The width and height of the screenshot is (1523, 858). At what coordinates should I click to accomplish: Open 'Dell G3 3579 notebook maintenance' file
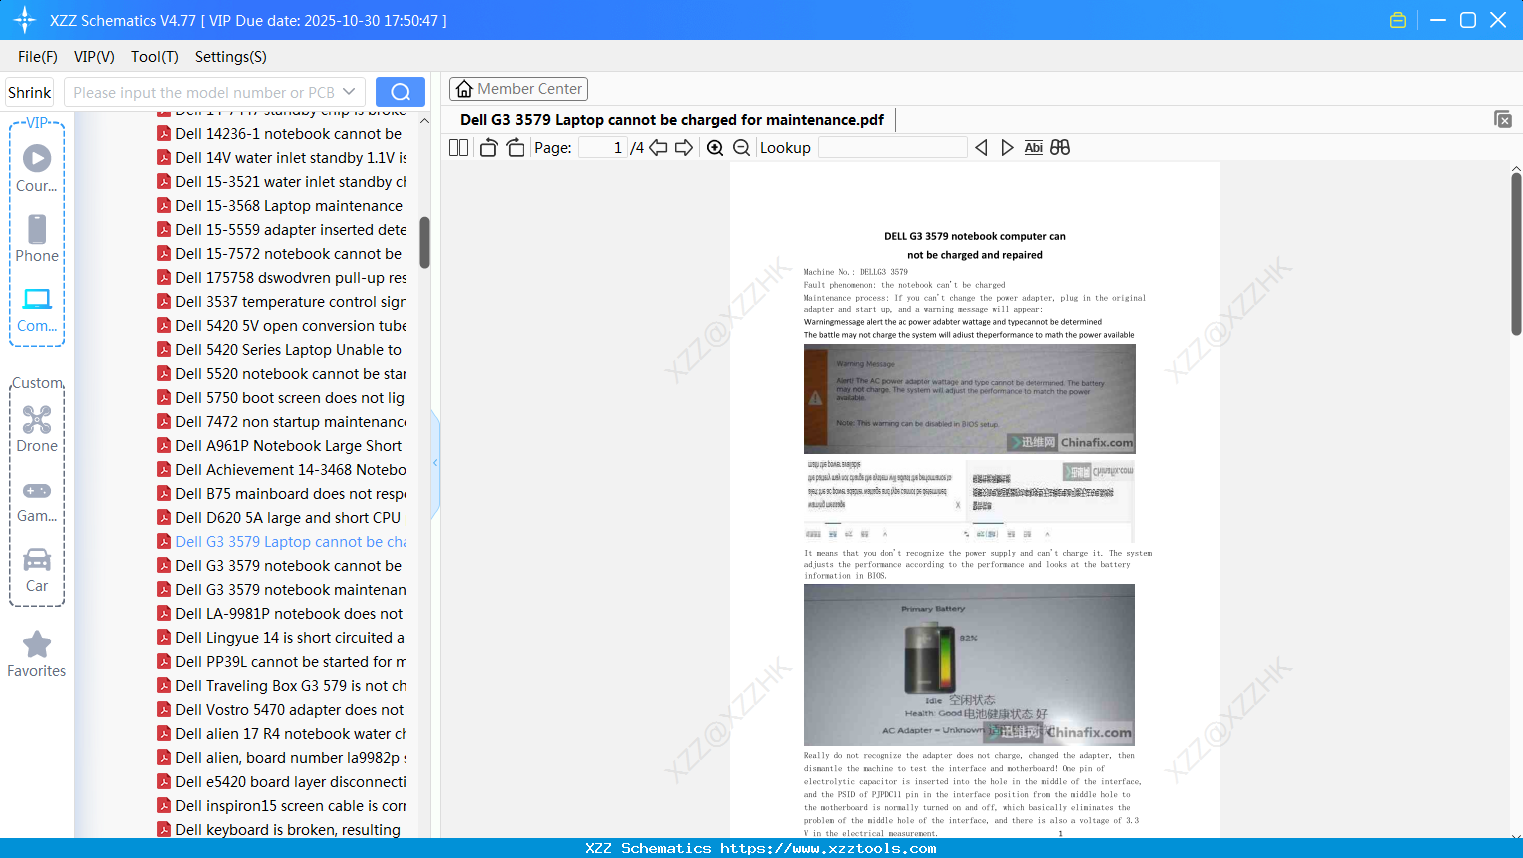[x=291, y=590]
